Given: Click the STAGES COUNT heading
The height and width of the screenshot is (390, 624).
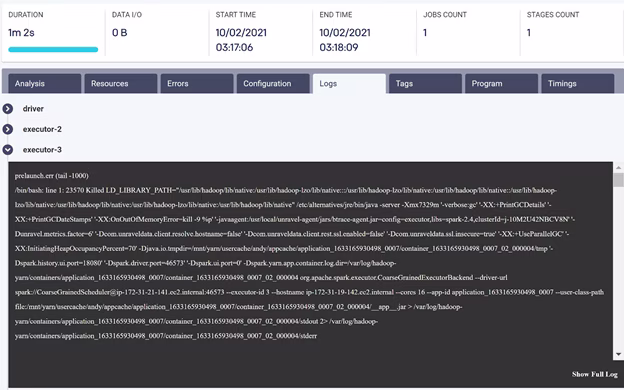Looking at the screenshot, I should pos(553,15).
